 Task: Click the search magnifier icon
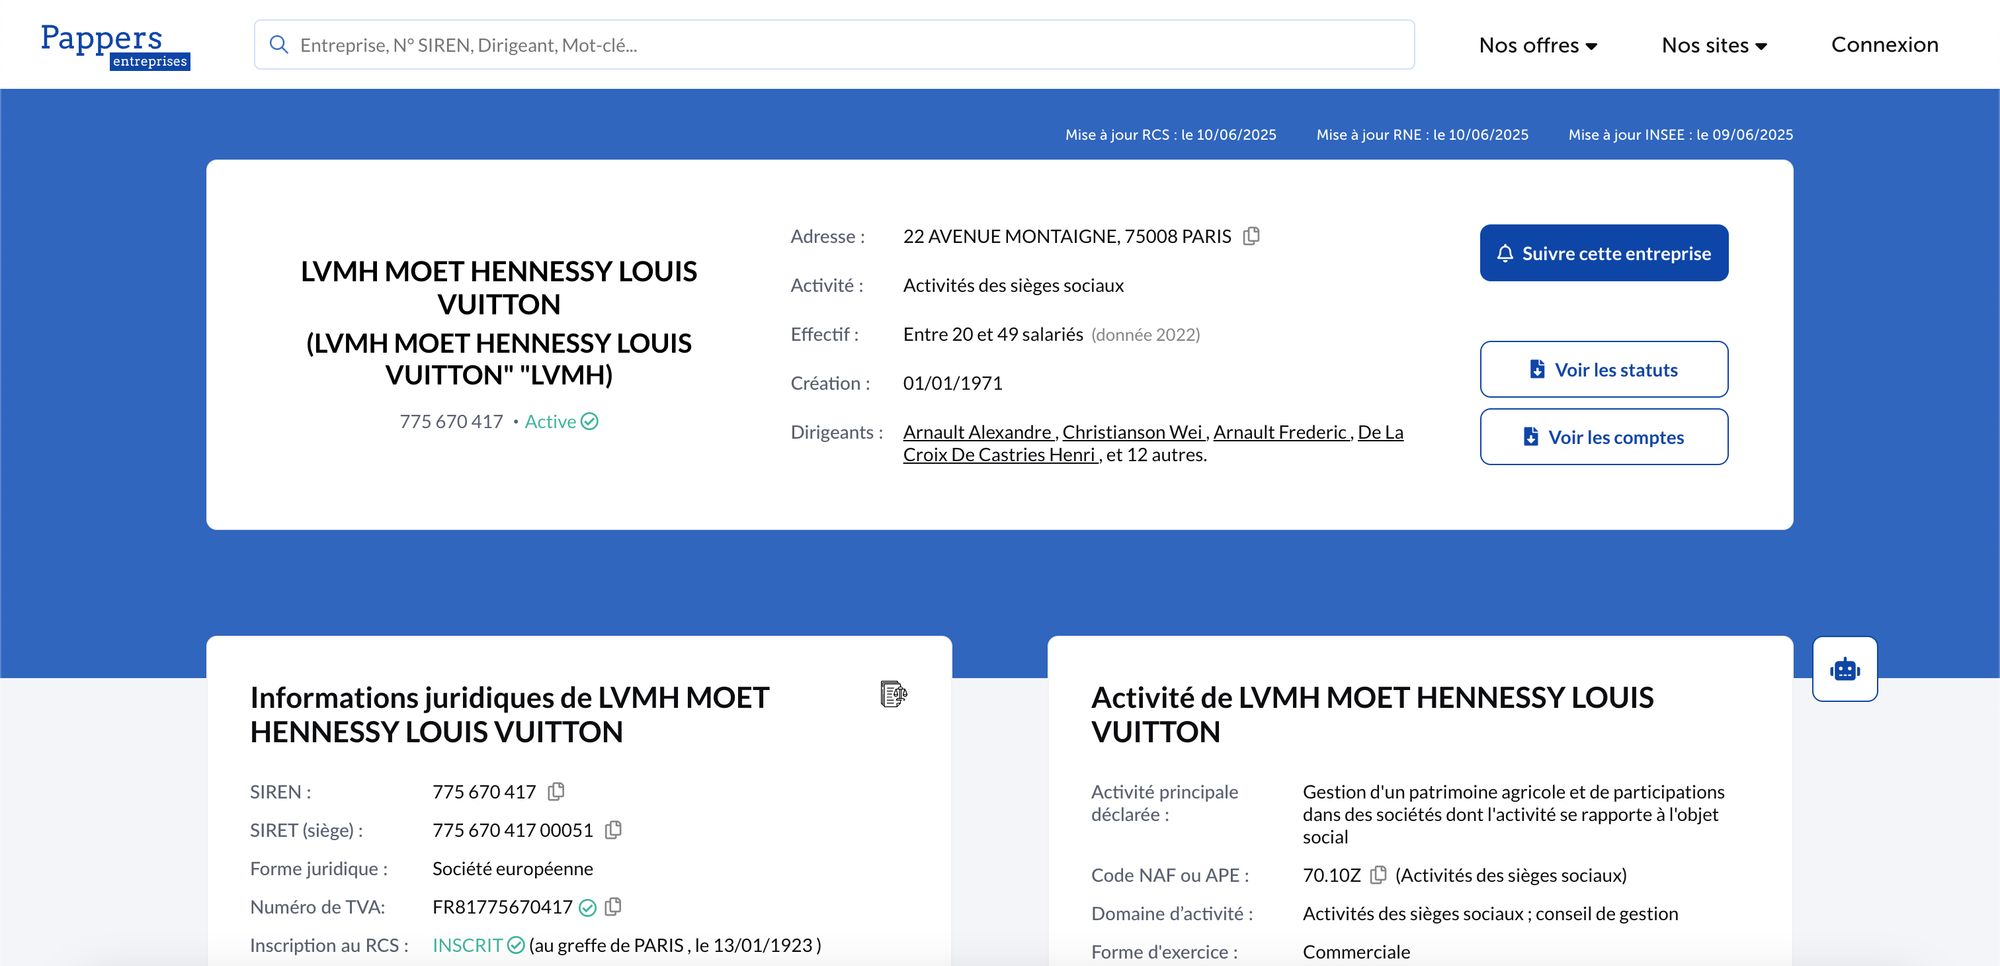coord(279,45)
